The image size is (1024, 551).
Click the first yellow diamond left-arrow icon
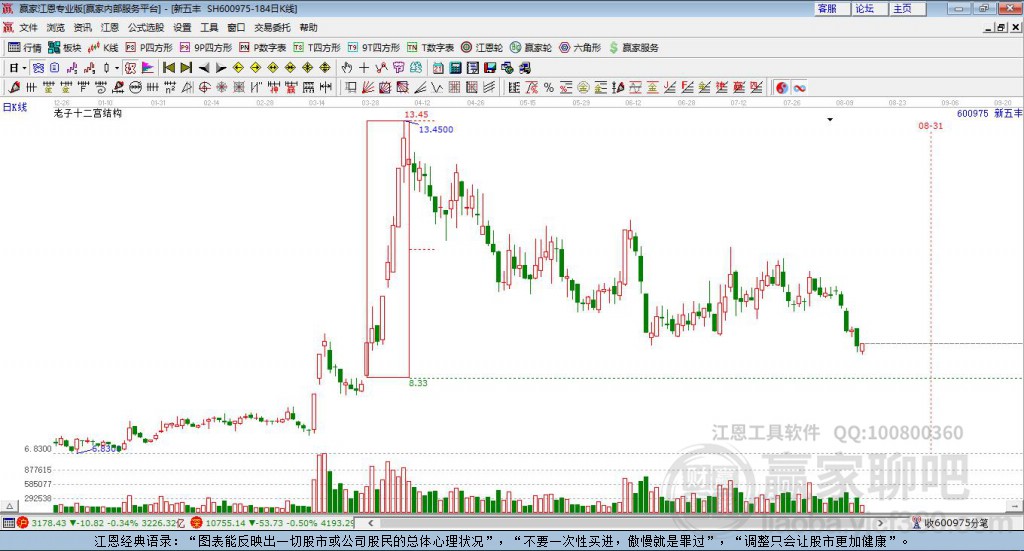click(x=238, y=68)
